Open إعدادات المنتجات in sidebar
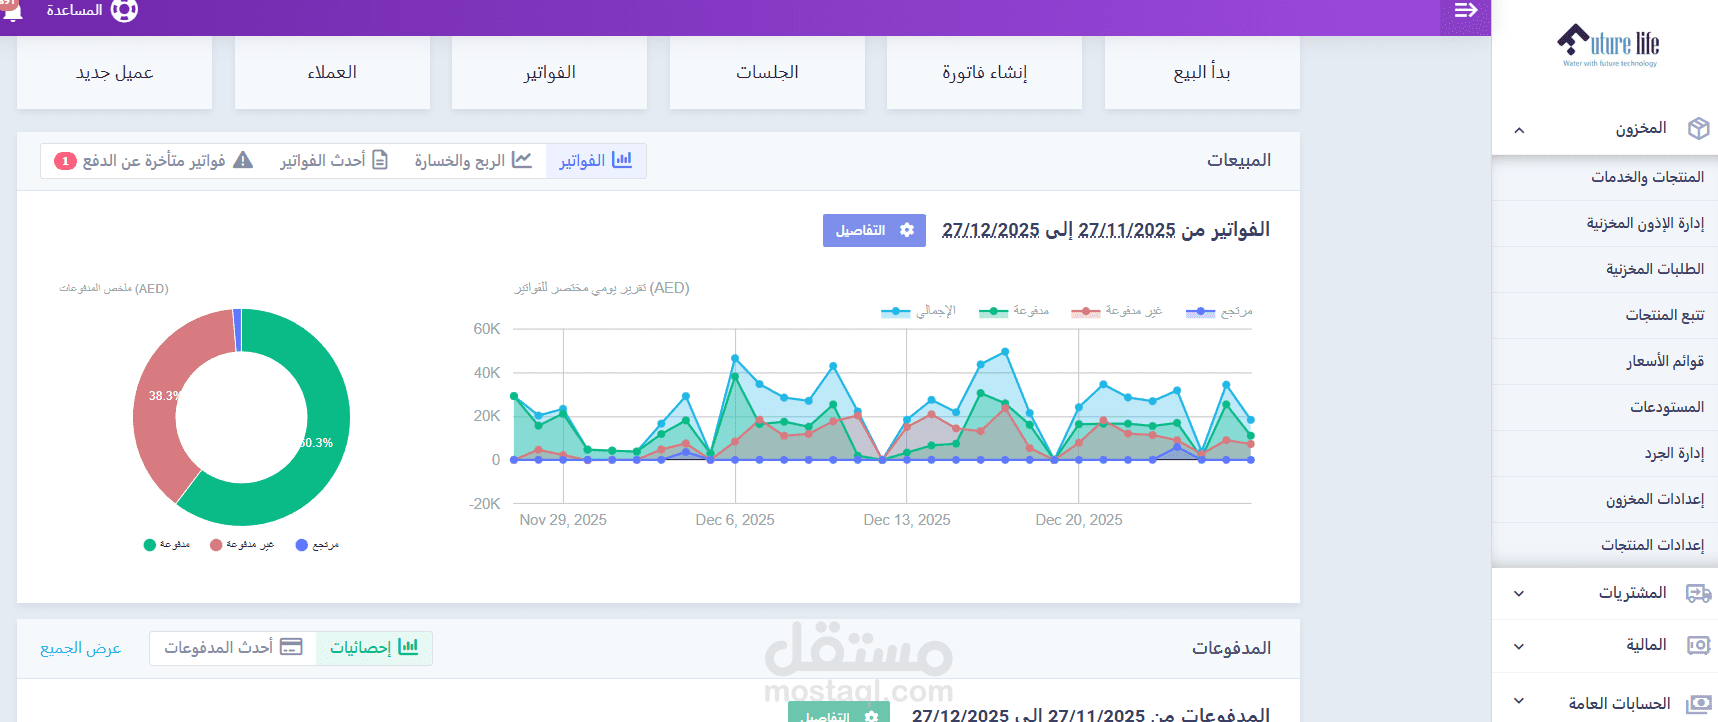Viewport: 1718px width, 722px height. click(x=1605, y=545)
